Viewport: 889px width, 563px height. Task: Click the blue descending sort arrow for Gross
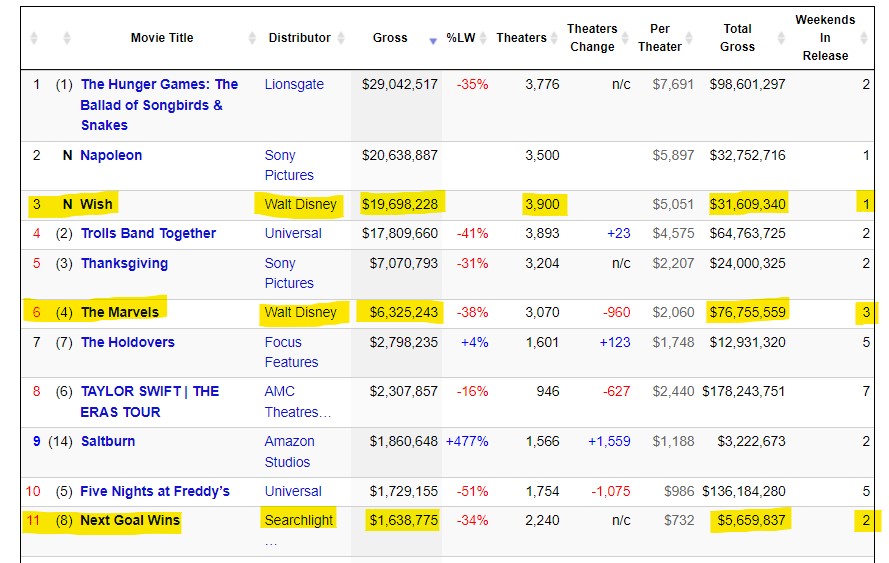pos(433,41)
